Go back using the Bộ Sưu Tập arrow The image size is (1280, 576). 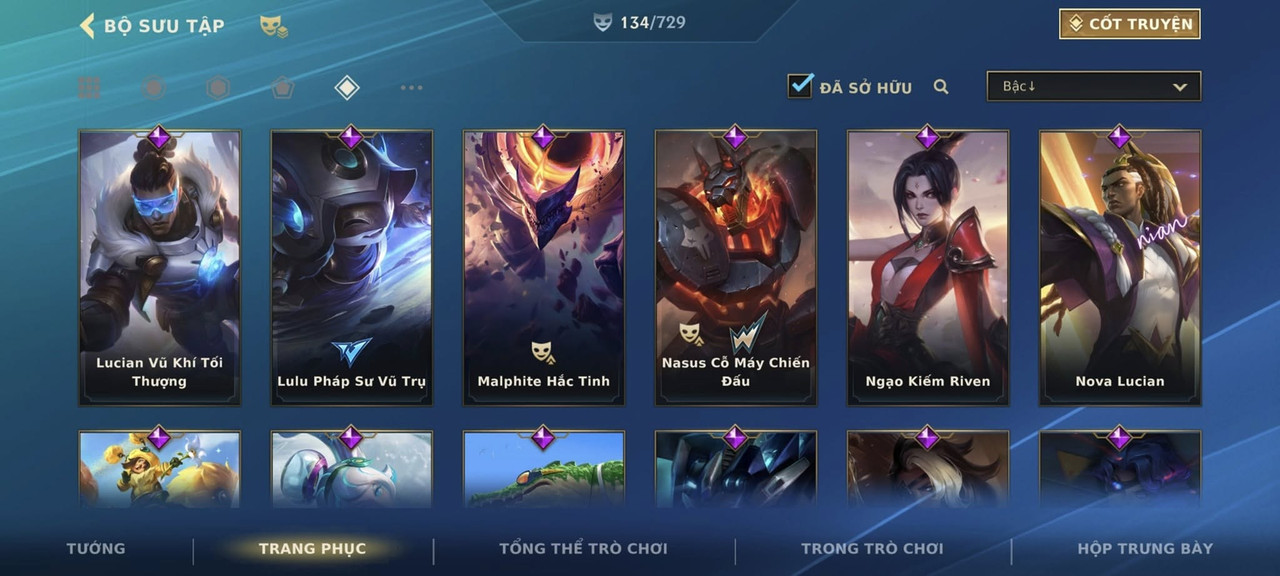[87, 26]
